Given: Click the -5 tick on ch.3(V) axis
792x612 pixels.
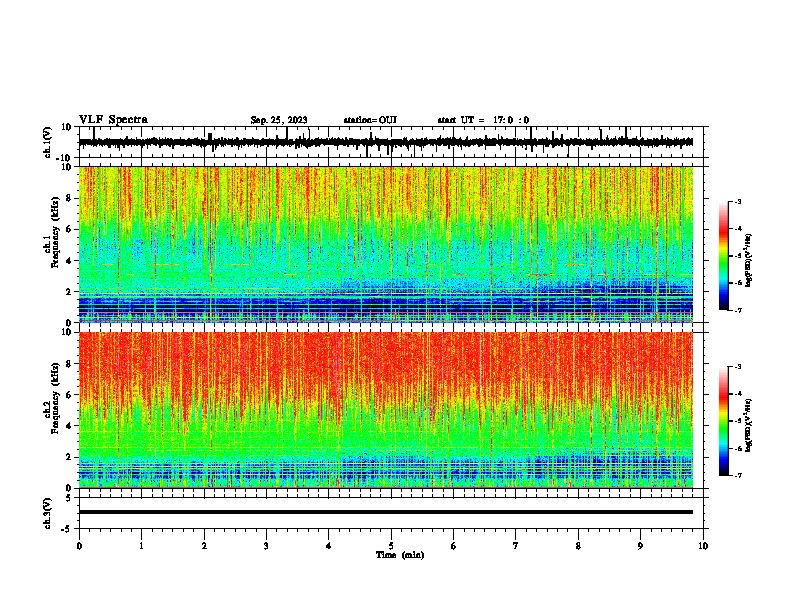Looking at the screenshot, I should pyautogui.click(x=67, y=529).
